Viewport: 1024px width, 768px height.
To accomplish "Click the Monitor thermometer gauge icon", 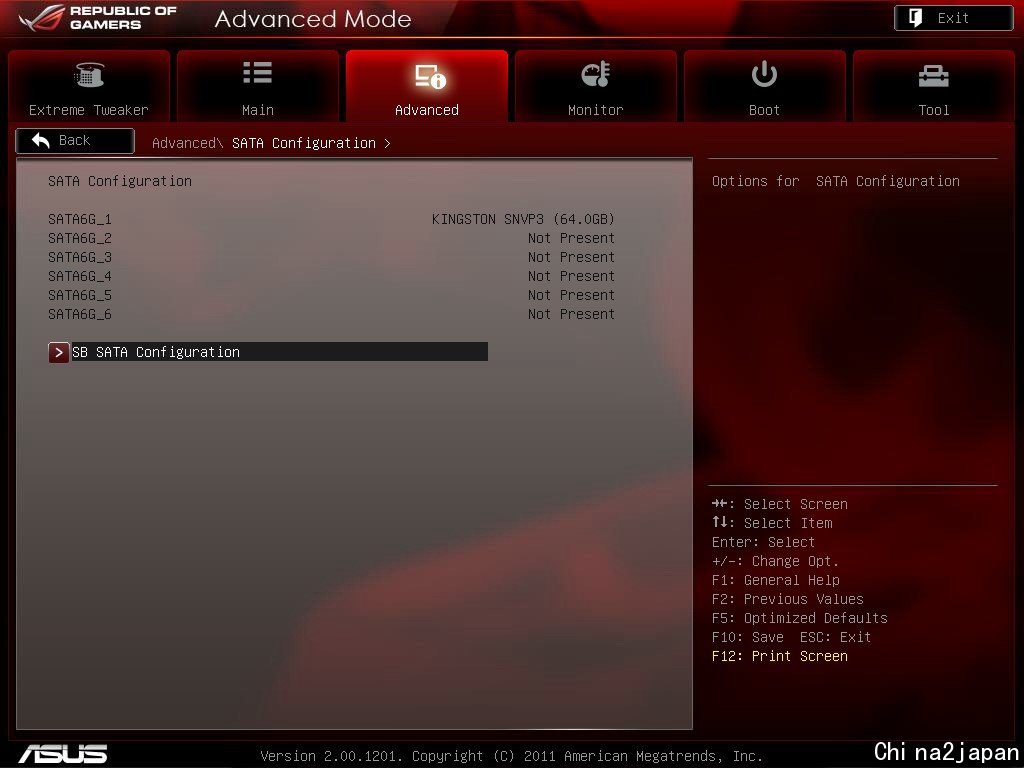I will (596, 74).
